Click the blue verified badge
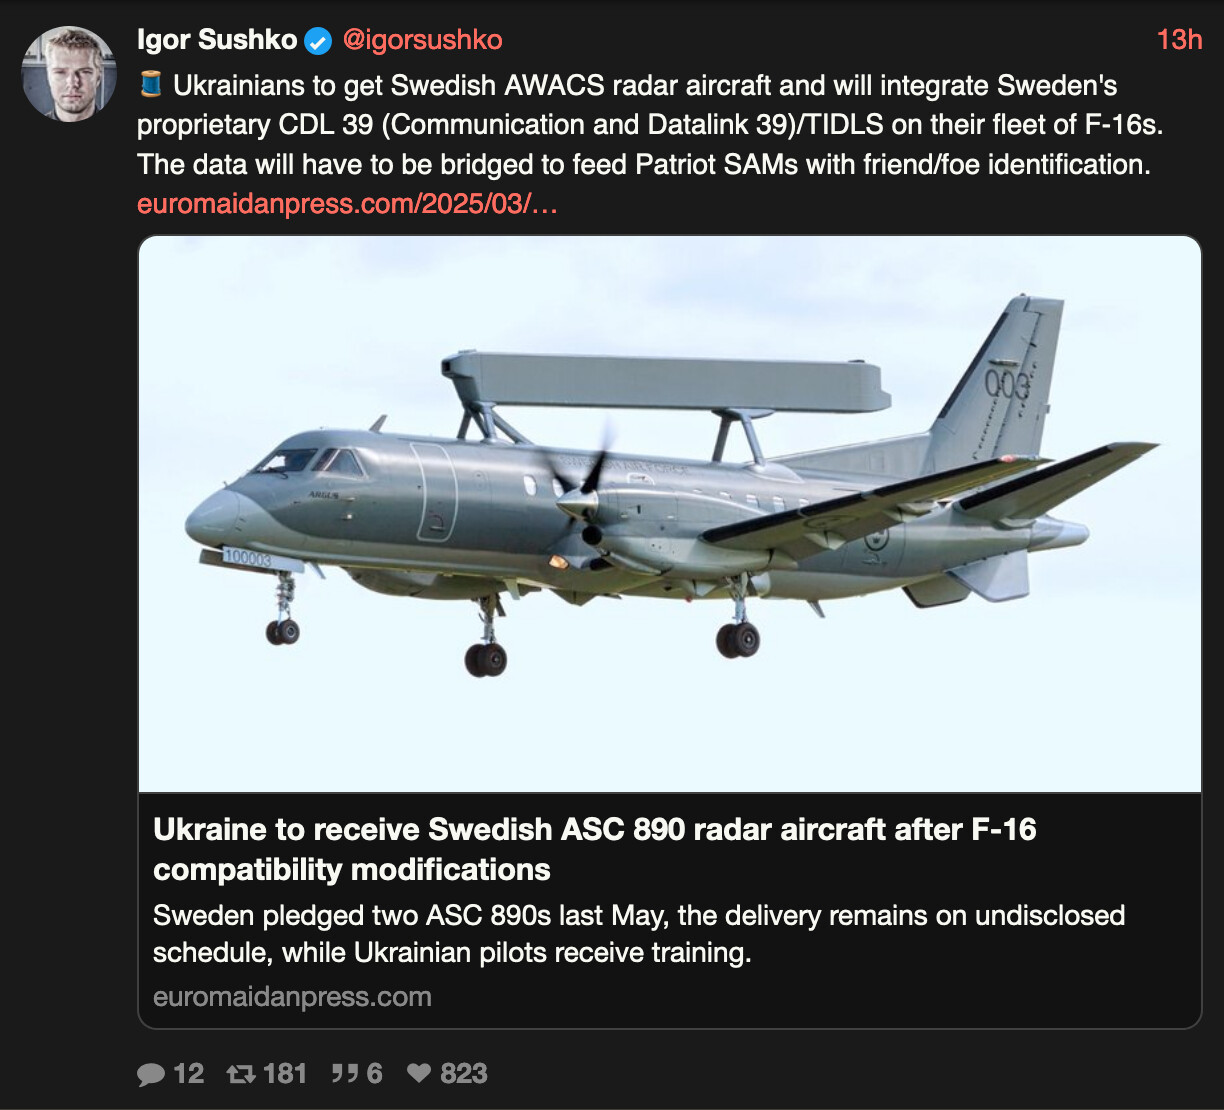Image resolution: width=1224 pixels, height=1110 pixels. 318,41
